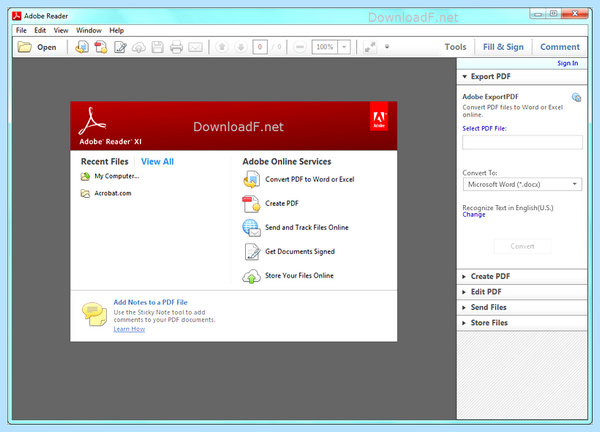
Task: Click the Convert button
Action: point(523,246)
